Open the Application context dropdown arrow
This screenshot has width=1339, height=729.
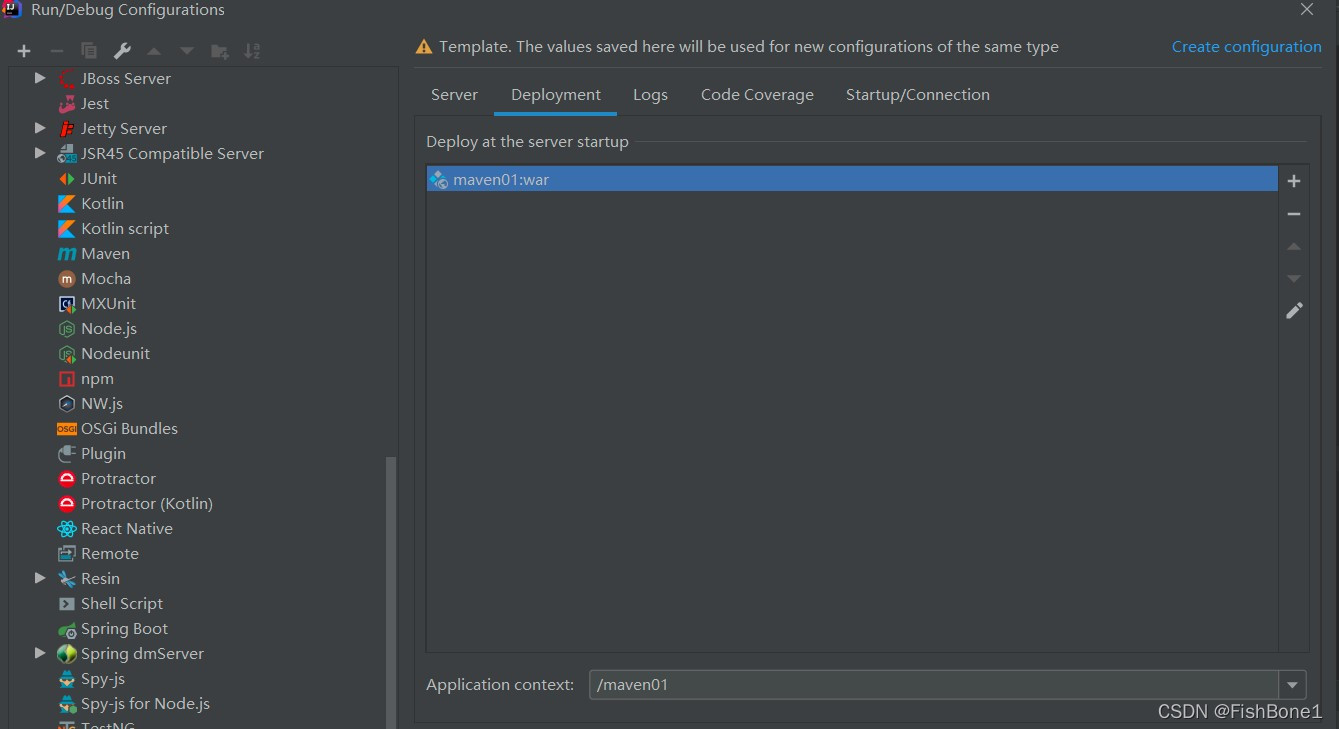point(1292,685)
